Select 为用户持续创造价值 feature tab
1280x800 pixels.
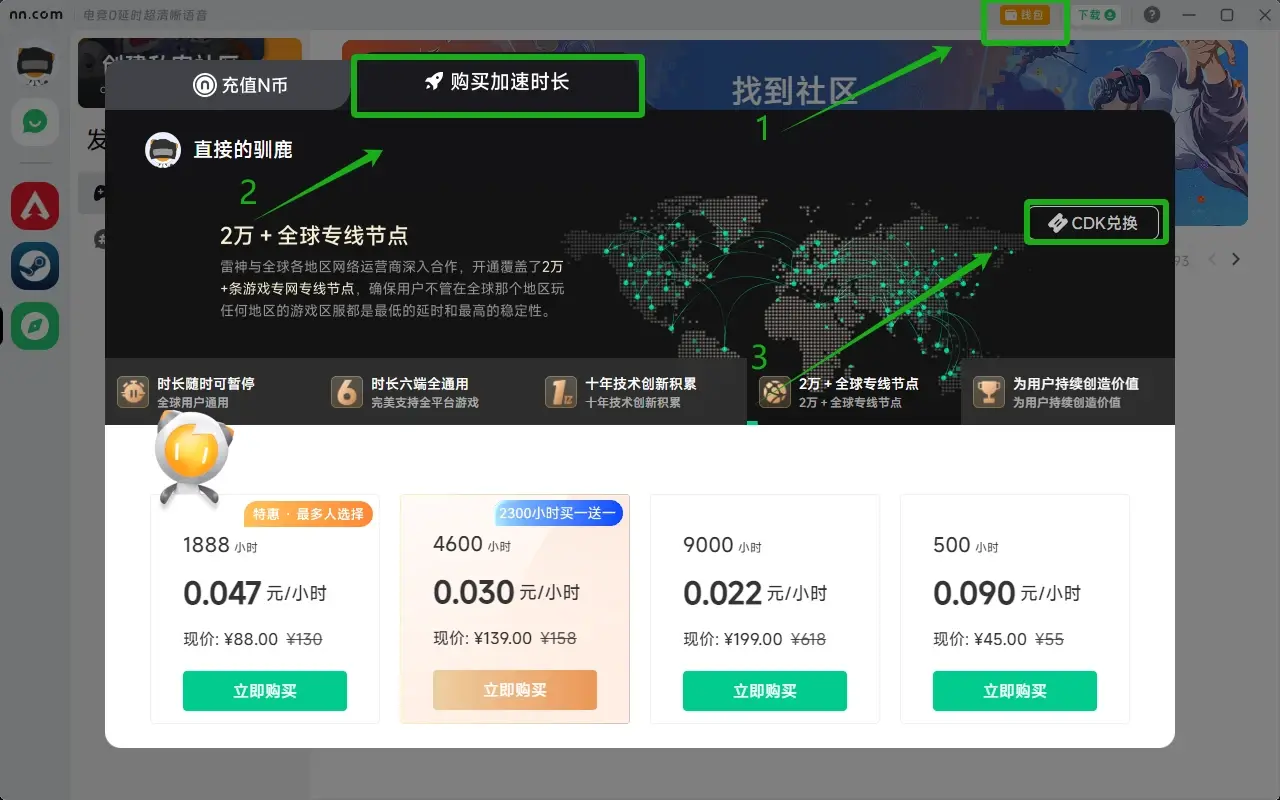coord(1068,392)
